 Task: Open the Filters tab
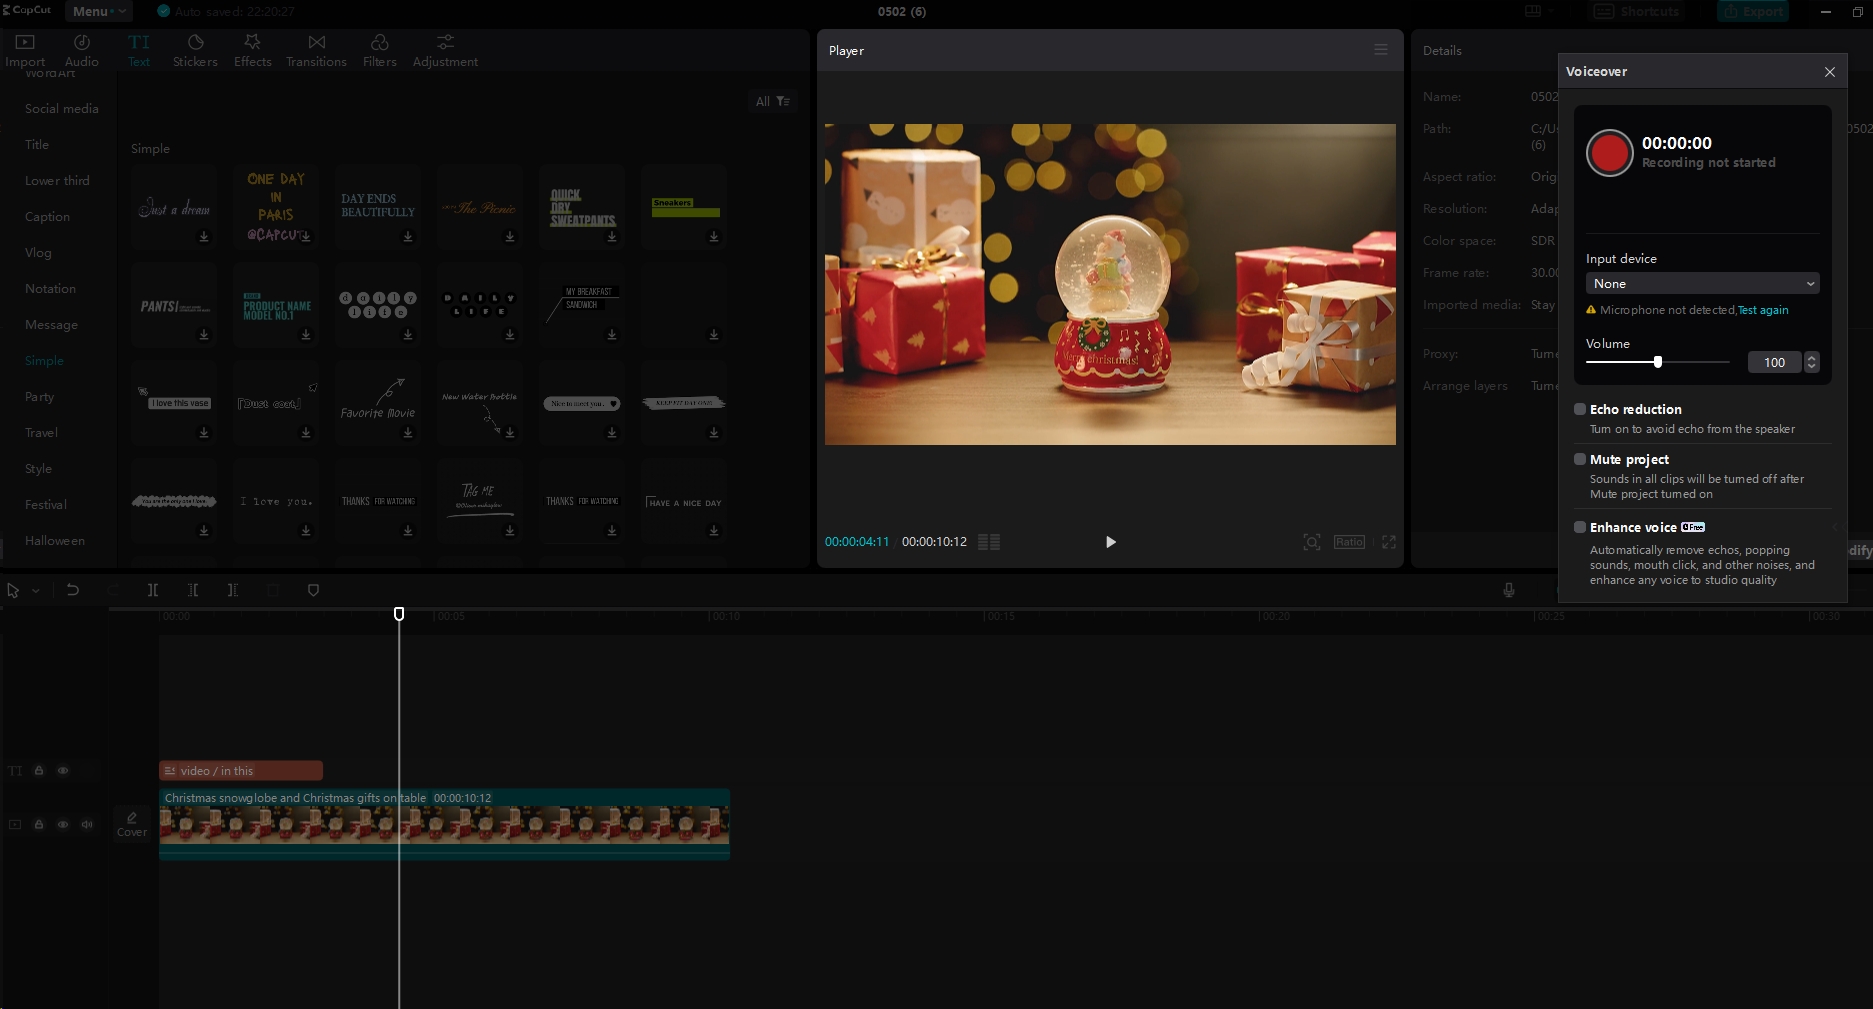click(x=380, y=50)
